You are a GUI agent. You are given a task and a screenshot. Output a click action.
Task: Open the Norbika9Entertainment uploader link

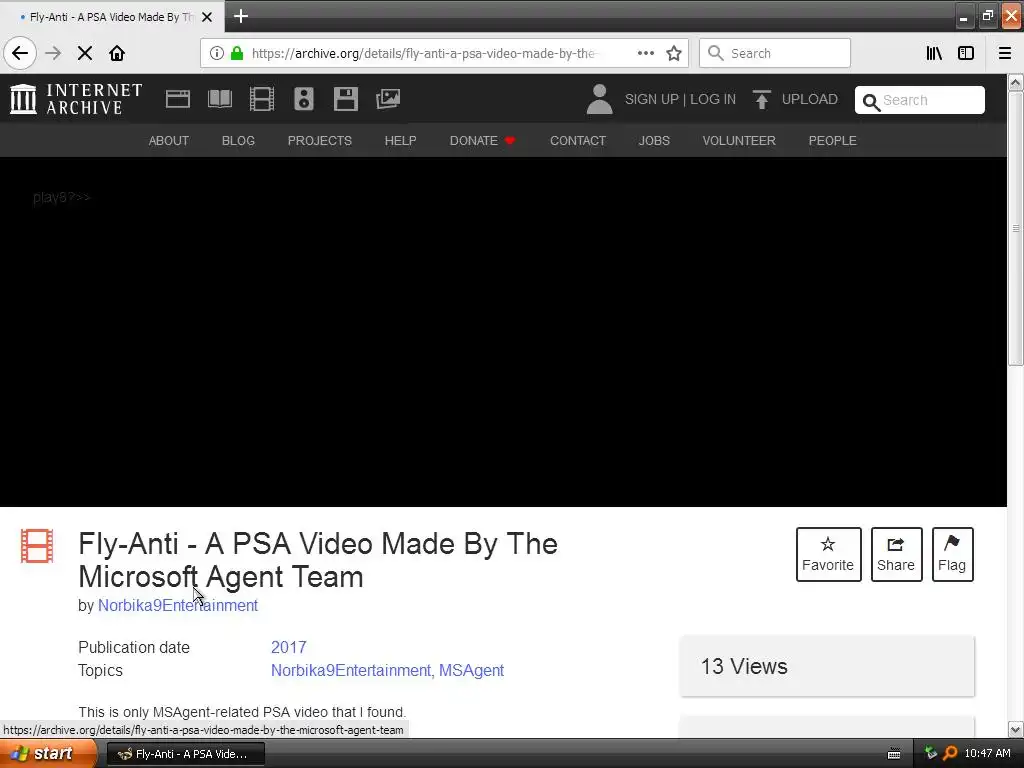pyautogui.click(x=178, y=605)
